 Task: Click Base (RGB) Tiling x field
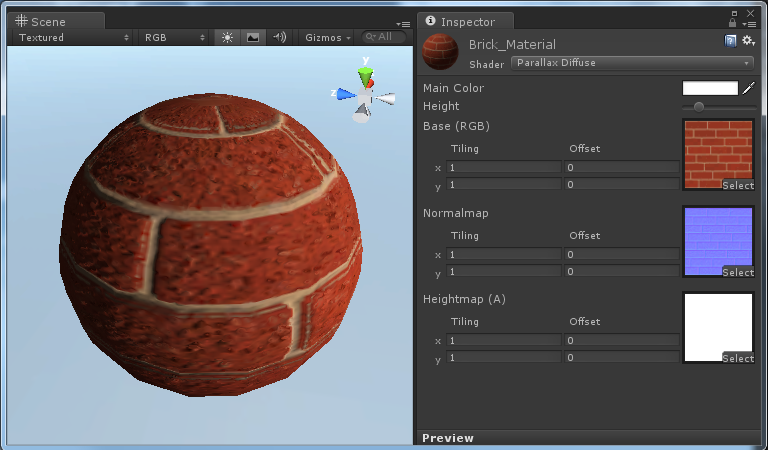coord(504,167)
